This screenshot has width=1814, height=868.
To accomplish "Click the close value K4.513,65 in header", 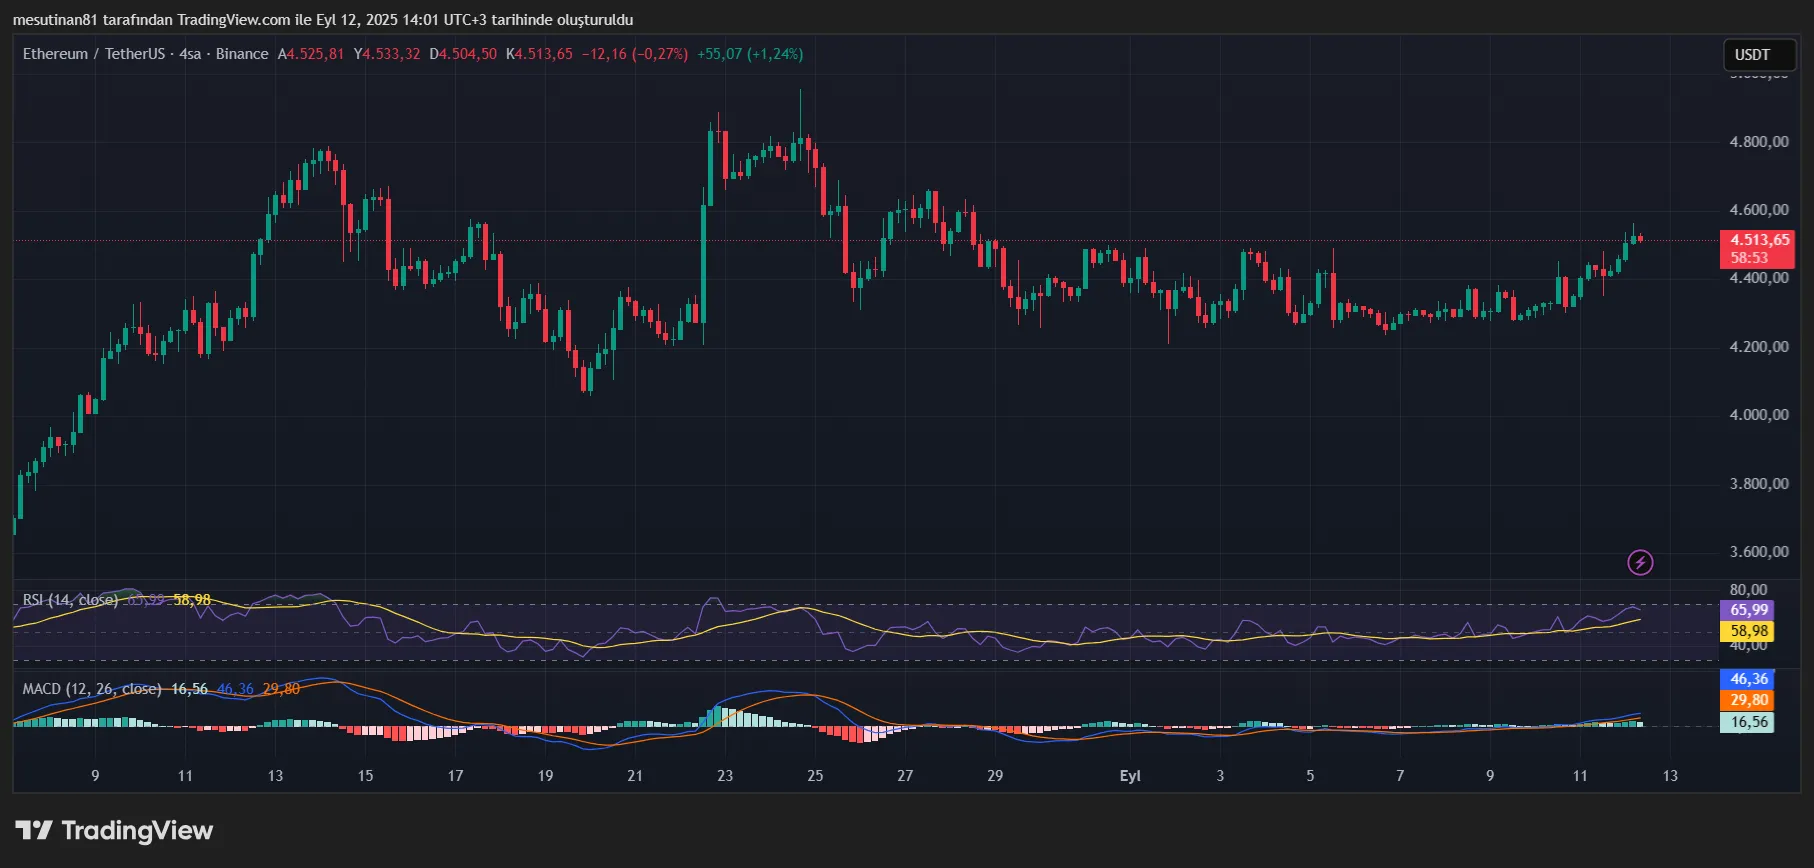I will 540,54.
